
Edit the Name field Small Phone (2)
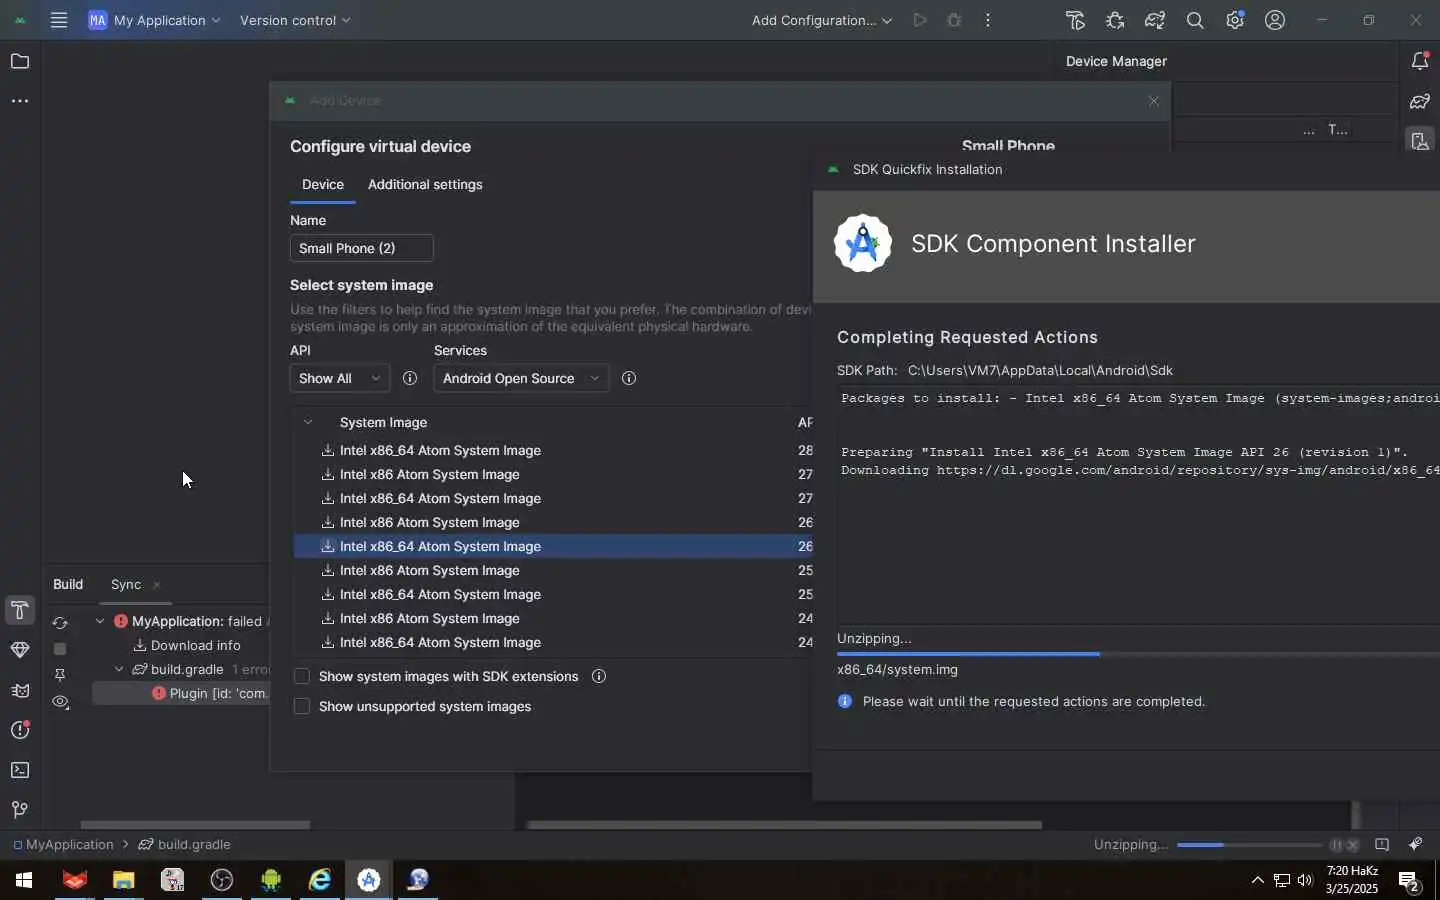click(362, 248)
